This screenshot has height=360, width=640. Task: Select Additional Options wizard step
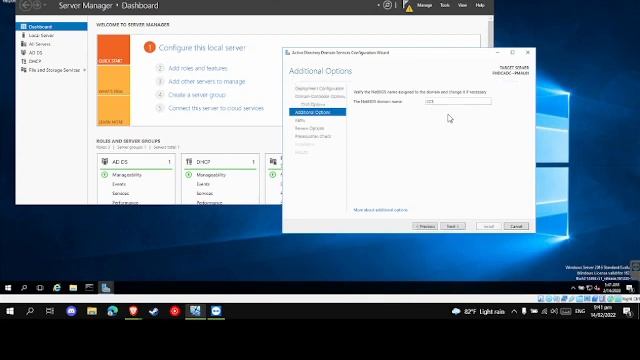pos(318,112)
